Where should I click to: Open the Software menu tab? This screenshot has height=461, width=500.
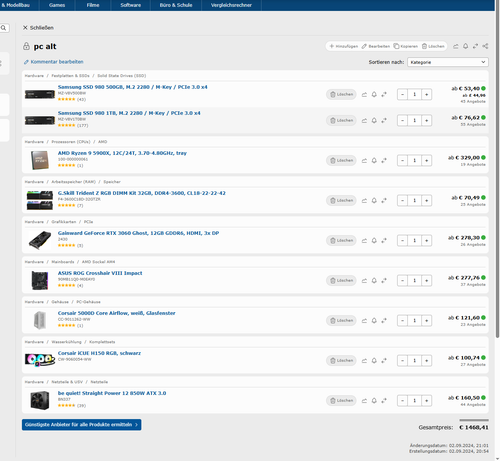(131, 5)
